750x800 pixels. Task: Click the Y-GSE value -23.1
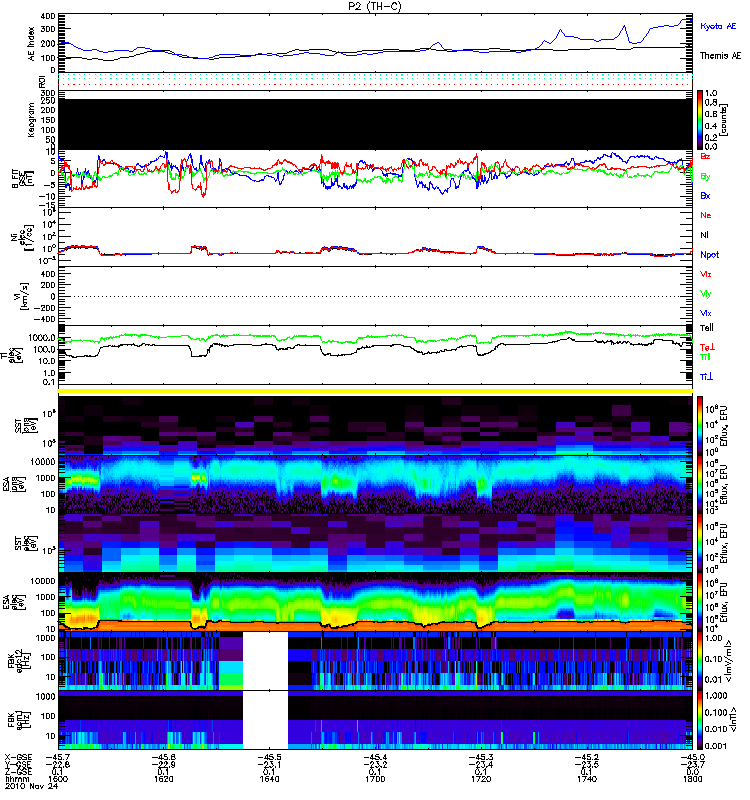(269, 764)
